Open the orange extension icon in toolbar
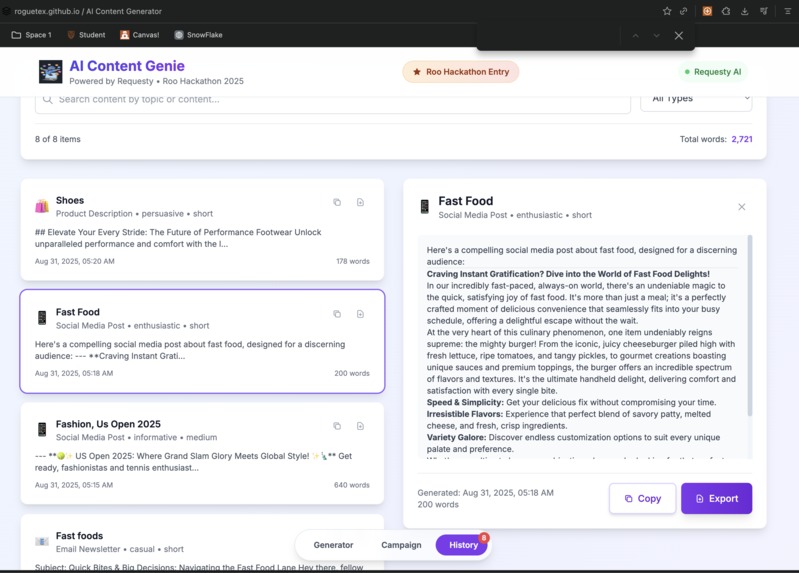 click(x=707, y=11)
